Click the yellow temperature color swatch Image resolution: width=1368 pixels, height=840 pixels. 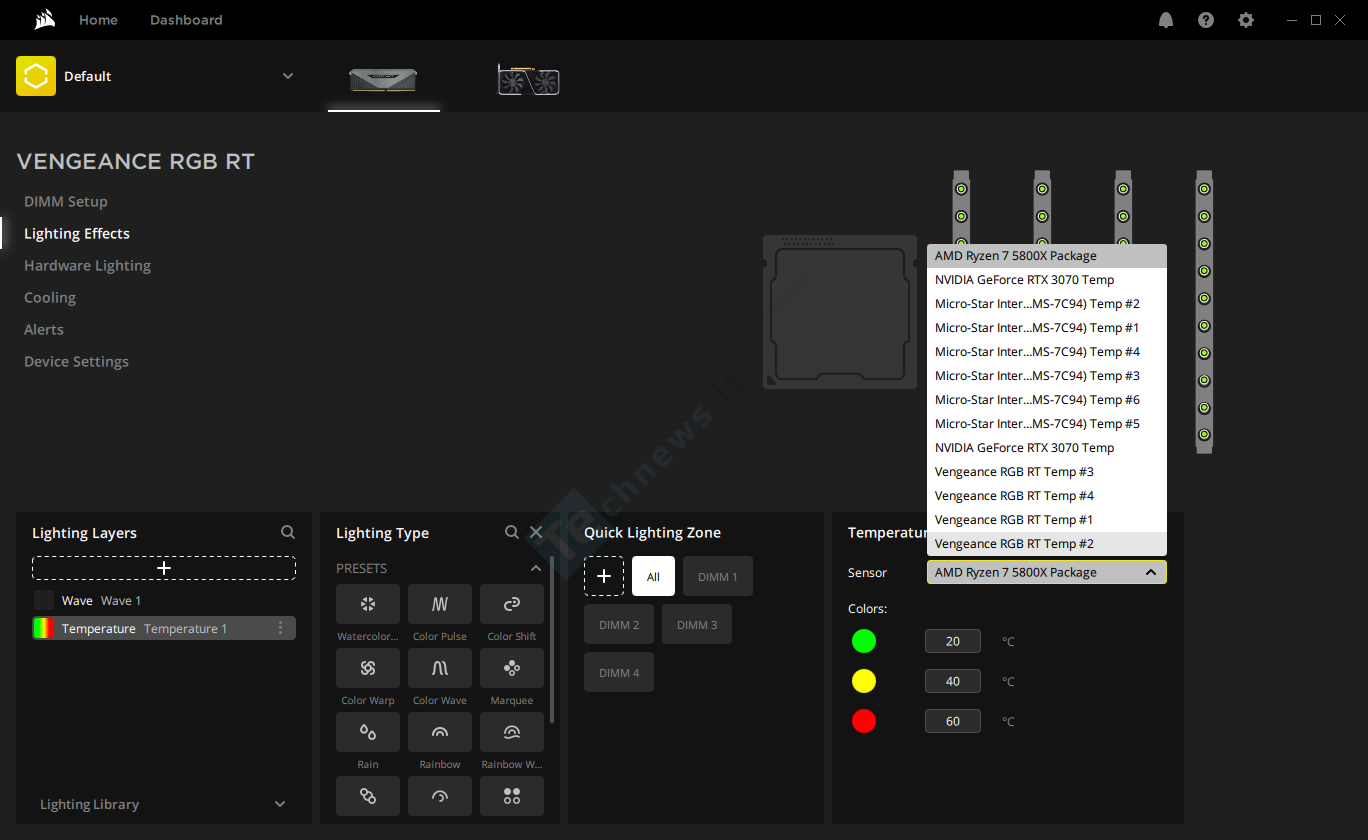864,681
